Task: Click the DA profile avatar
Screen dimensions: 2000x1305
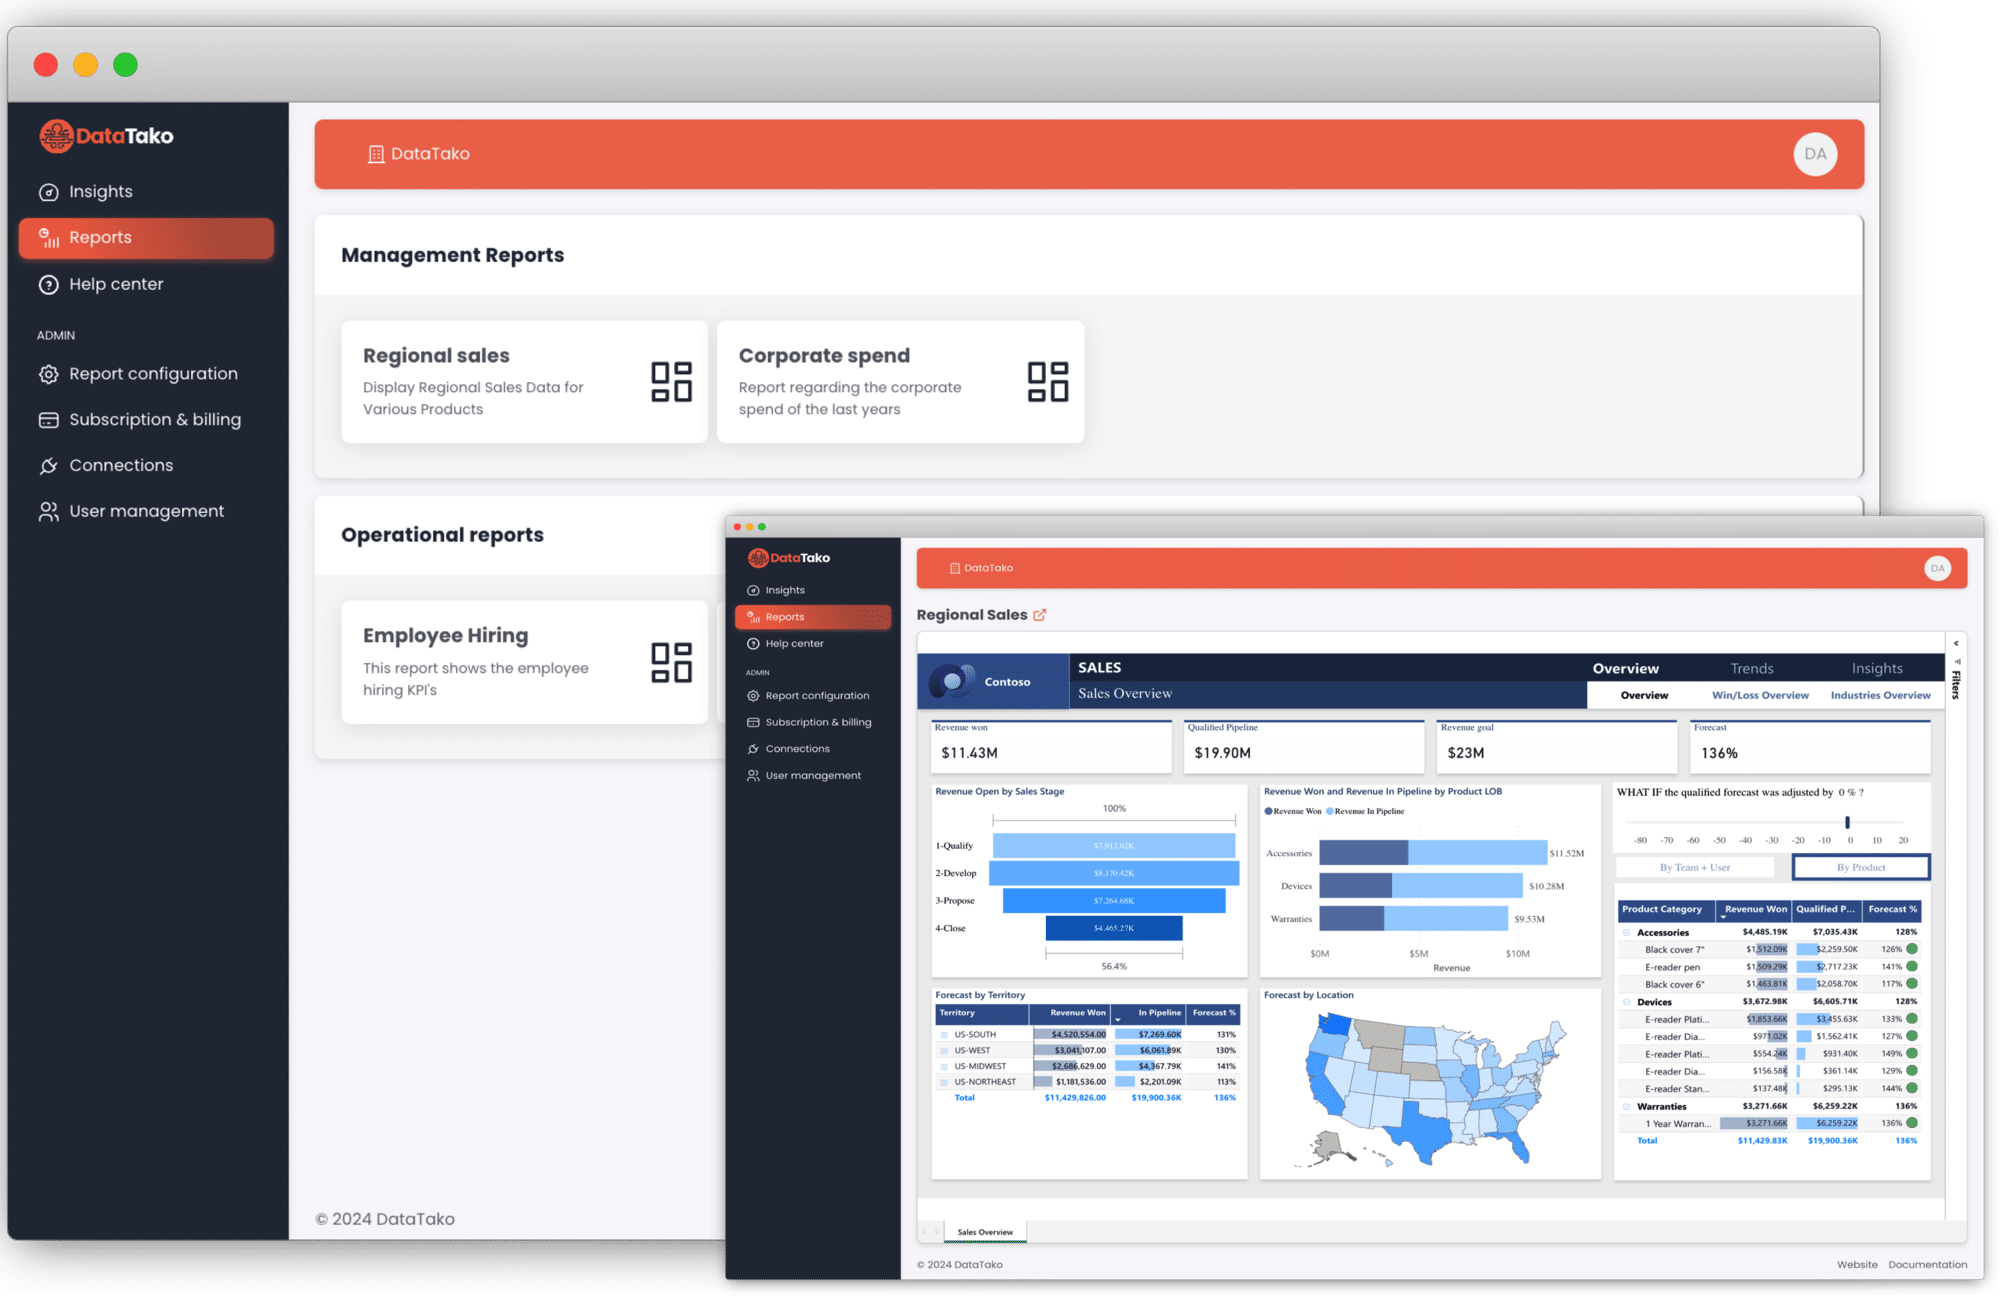Action: [1815, 153]
